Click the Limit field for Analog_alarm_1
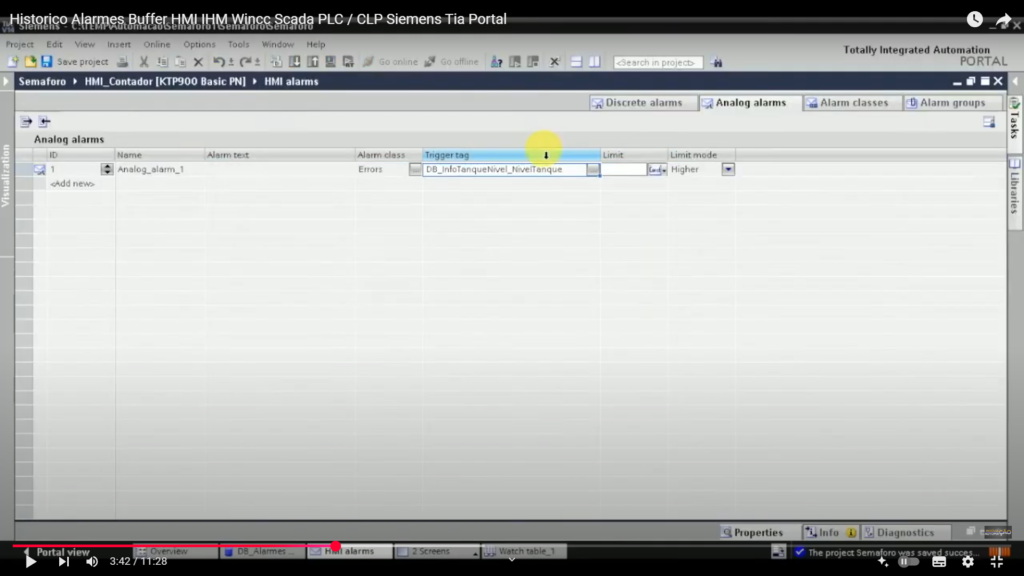 click(x=624, y=169)
